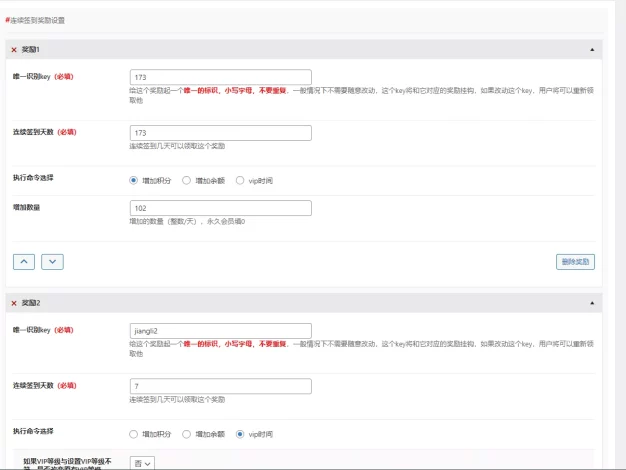The height and width of the screenshot is (470, 626).
Task: Focus the 连续签到天数 field showing 7
Action: [x=220, y=386]
